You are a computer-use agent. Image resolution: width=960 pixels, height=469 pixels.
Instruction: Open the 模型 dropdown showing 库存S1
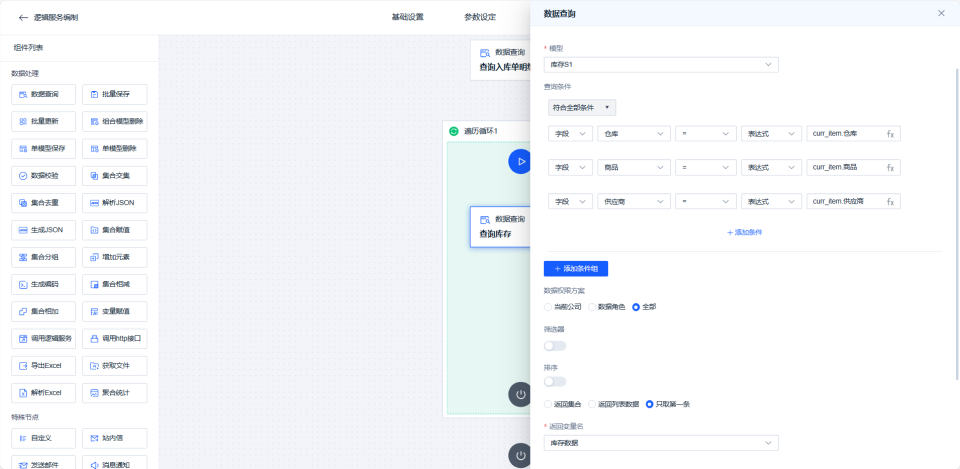click(661, 65)
